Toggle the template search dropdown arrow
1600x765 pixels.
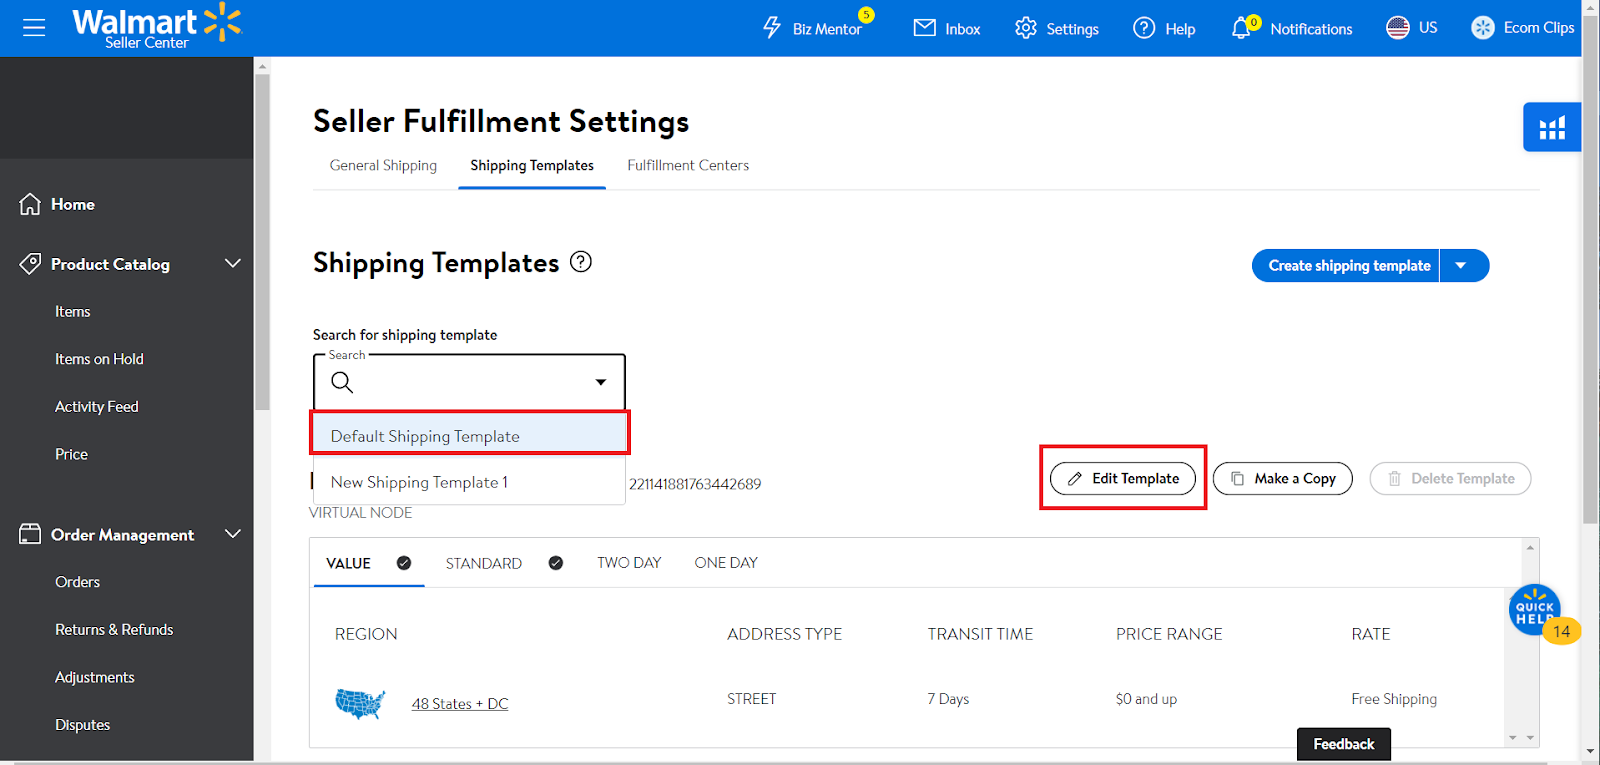[x=601, y=382]
